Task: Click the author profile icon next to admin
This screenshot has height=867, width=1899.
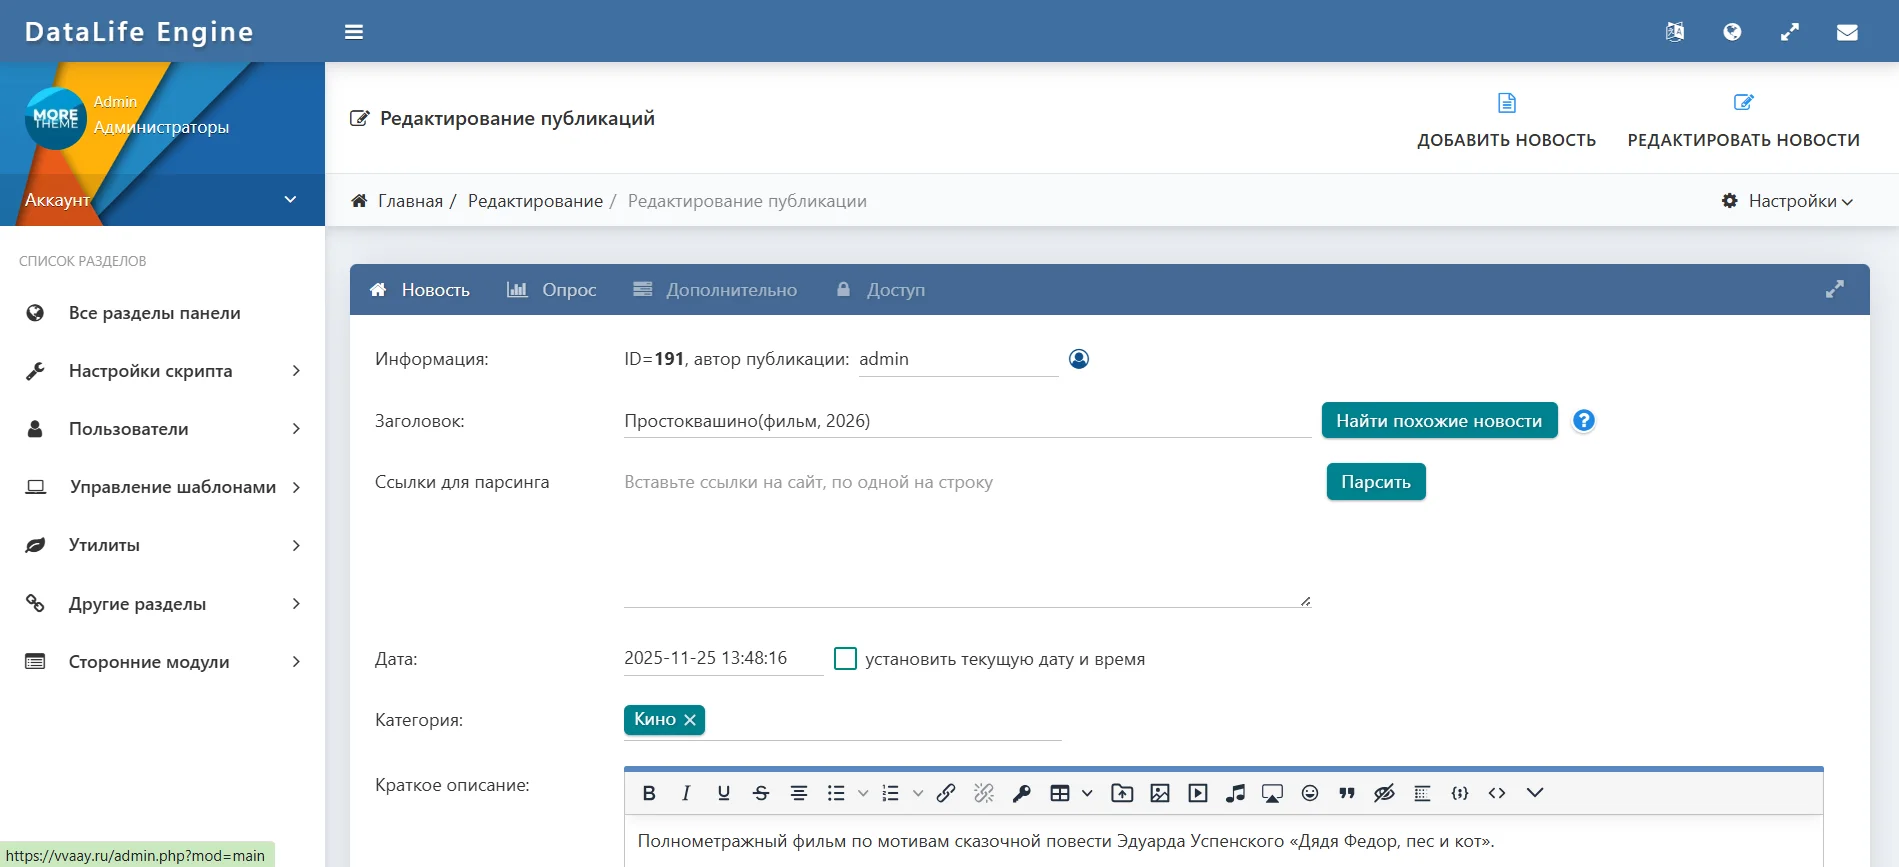Action: [x=1079, y=359]
